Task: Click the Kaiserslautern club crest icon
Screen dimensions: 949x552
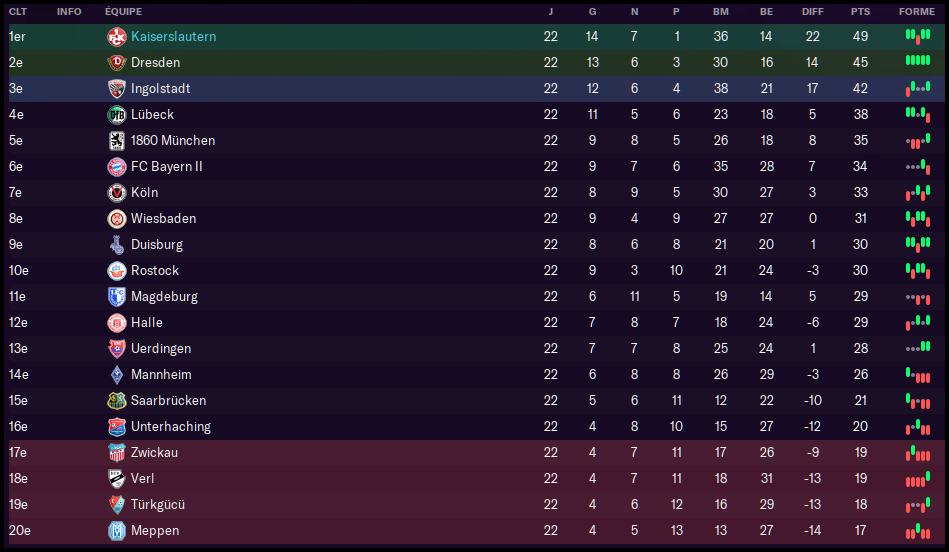Action: pyautogui.click(x=116, y=36)
